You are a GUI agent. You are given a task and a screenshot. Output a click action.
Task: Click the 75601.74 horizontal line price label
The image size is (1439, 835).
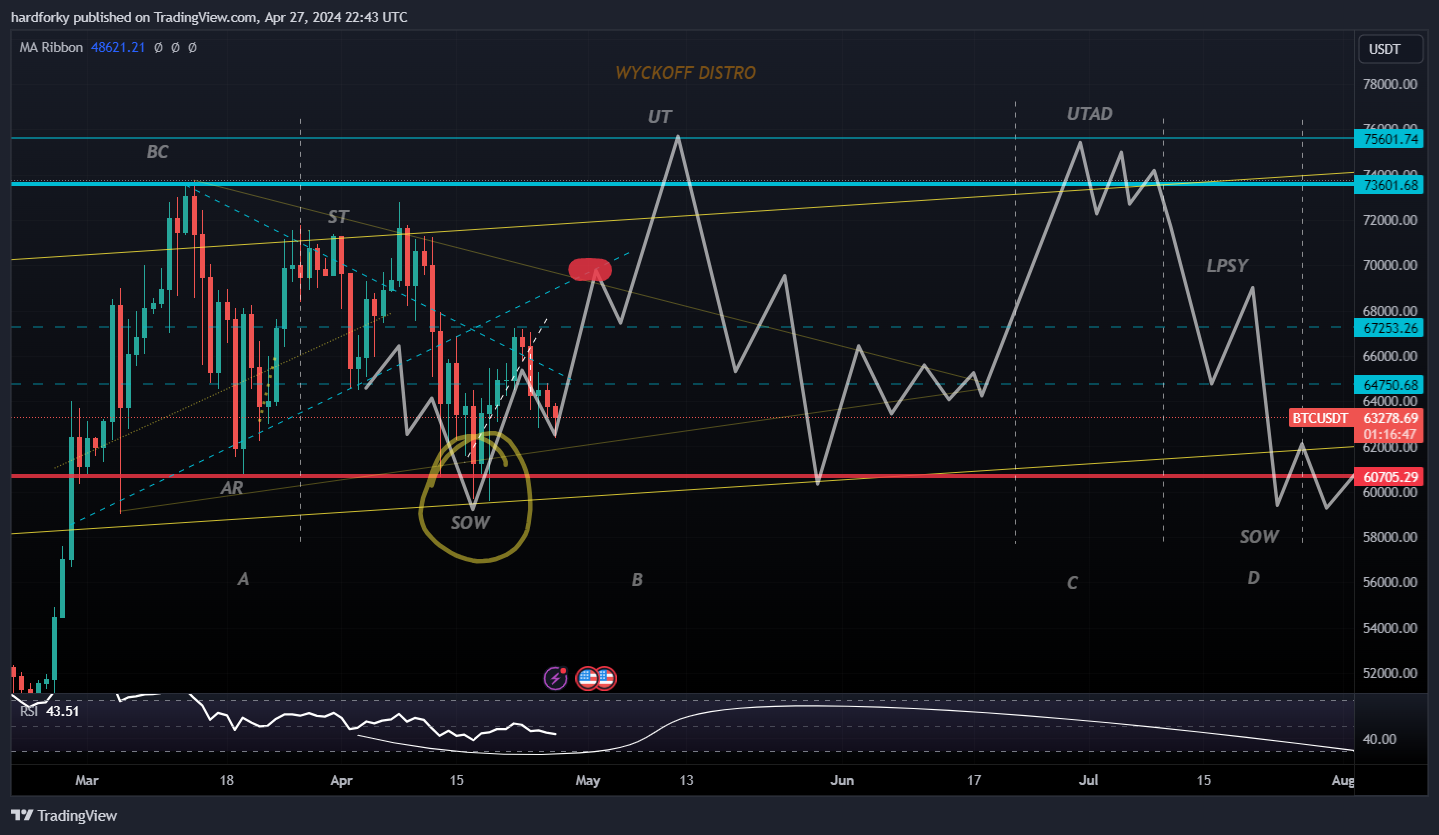pos(1389,139)
